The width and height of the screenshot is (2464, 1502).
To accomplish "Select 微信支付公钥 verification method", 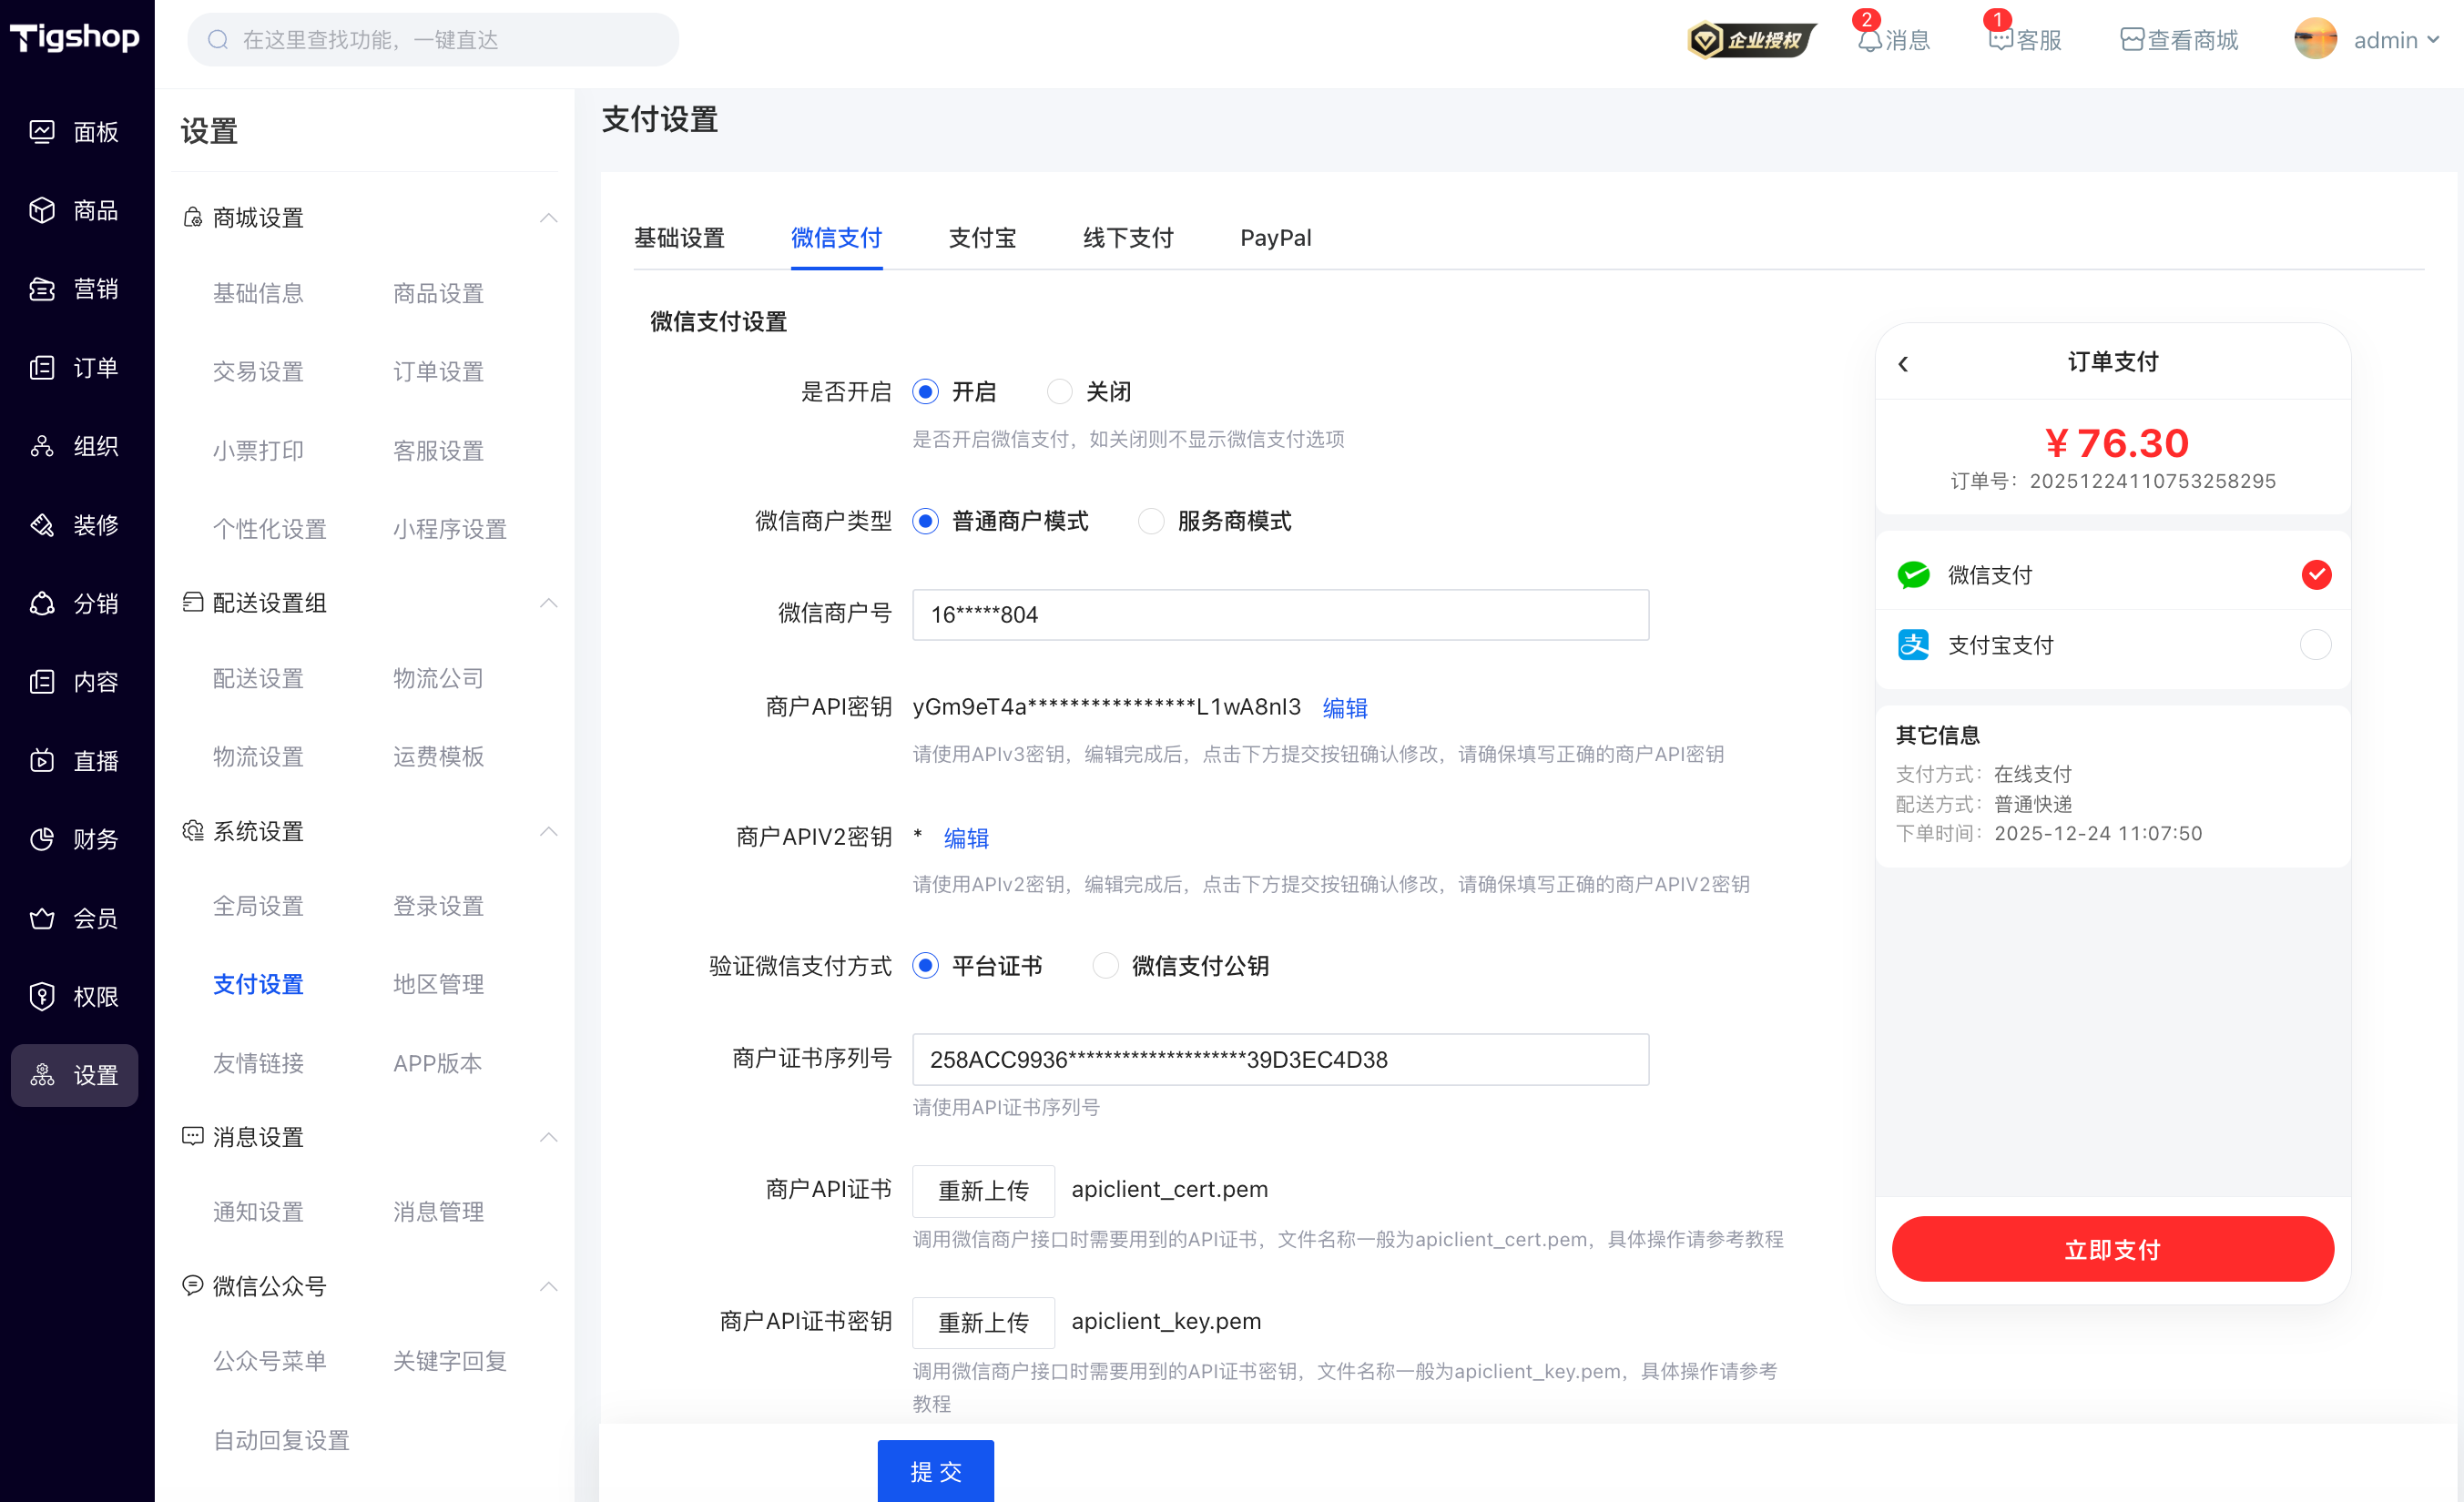I will (1105, 966).
